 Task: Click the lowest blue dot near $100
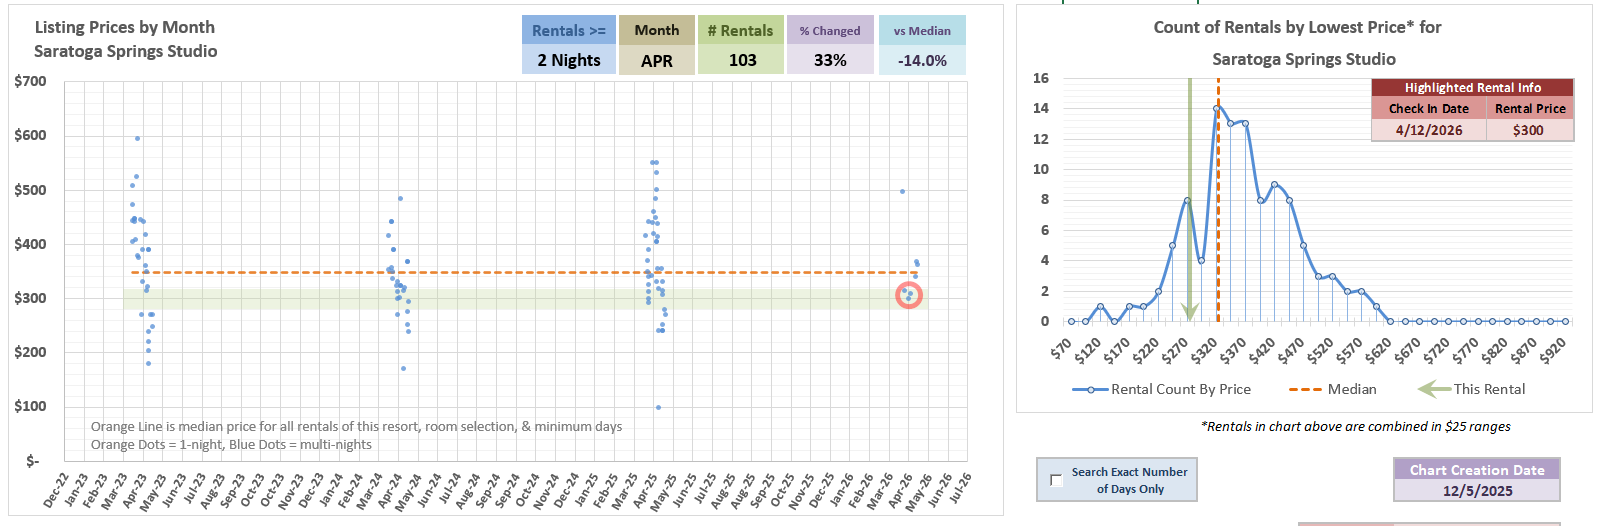(x=657, y=407)
